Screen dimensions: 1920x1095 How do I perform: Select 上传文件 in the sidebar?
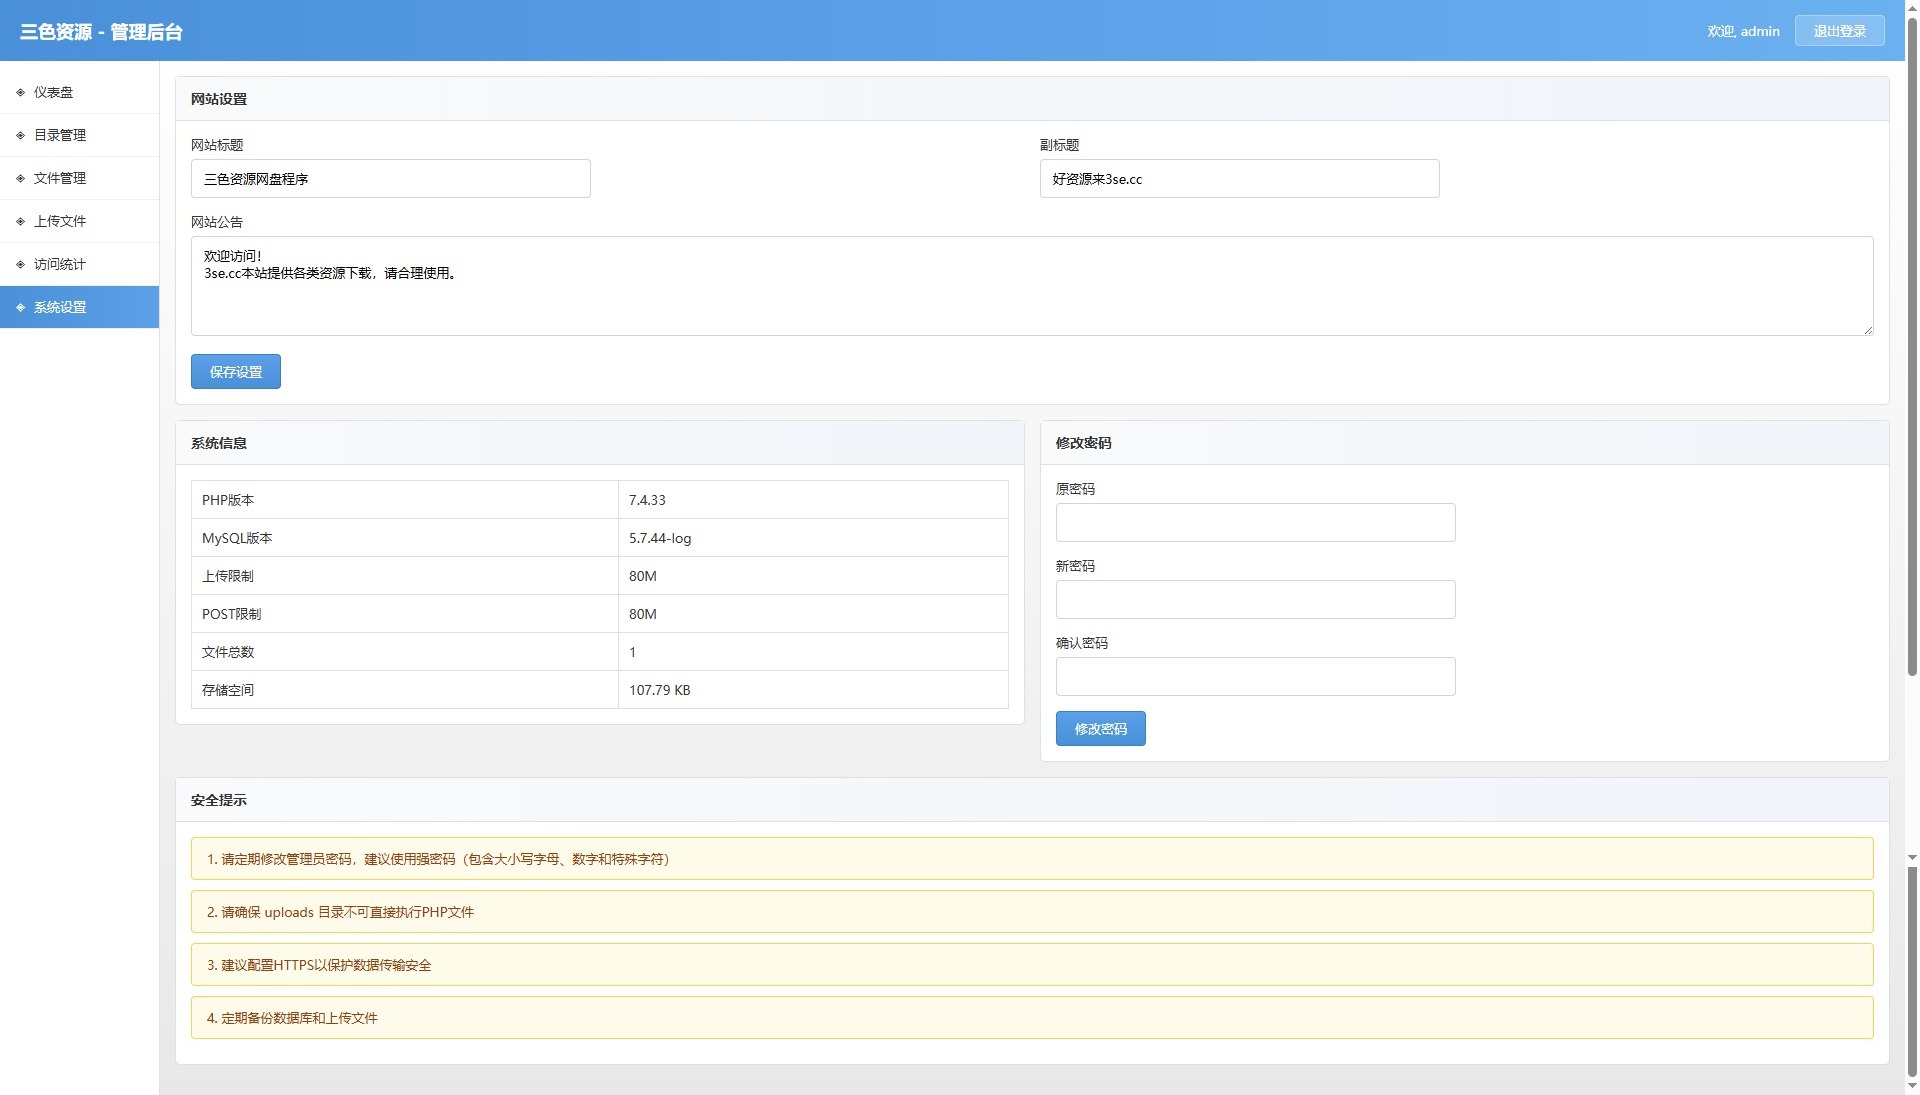click(60, 221)
